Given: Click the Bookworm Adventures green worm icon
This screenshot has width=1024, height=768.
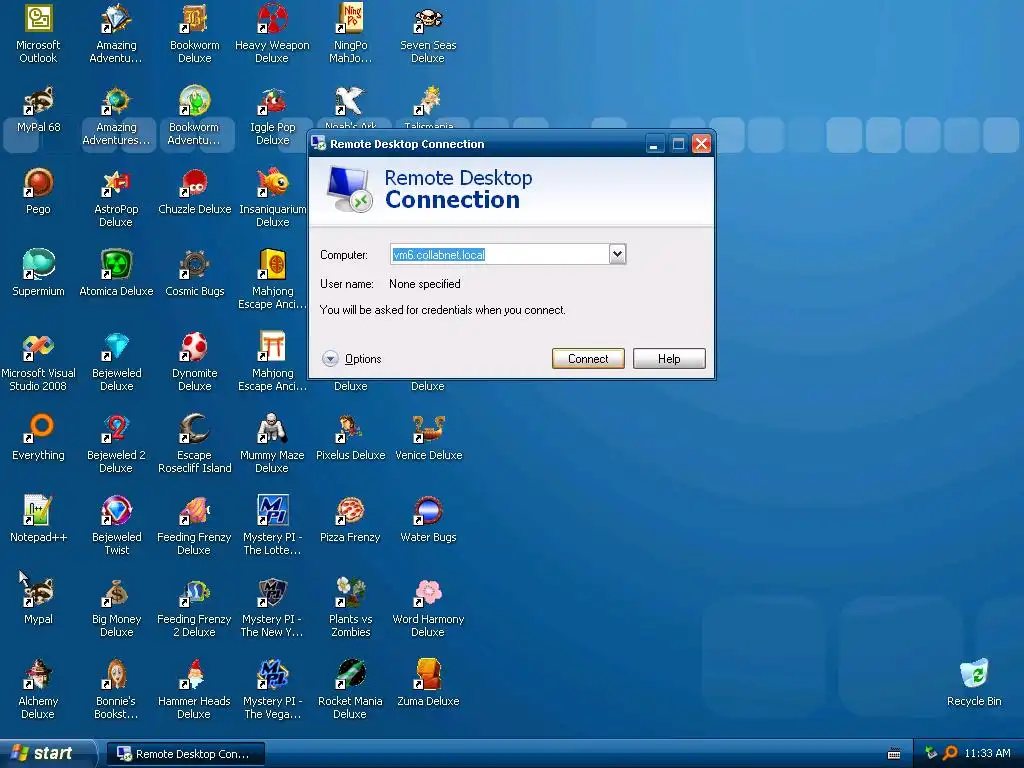Looking at the screenshot, I should [x=194, y=101].
